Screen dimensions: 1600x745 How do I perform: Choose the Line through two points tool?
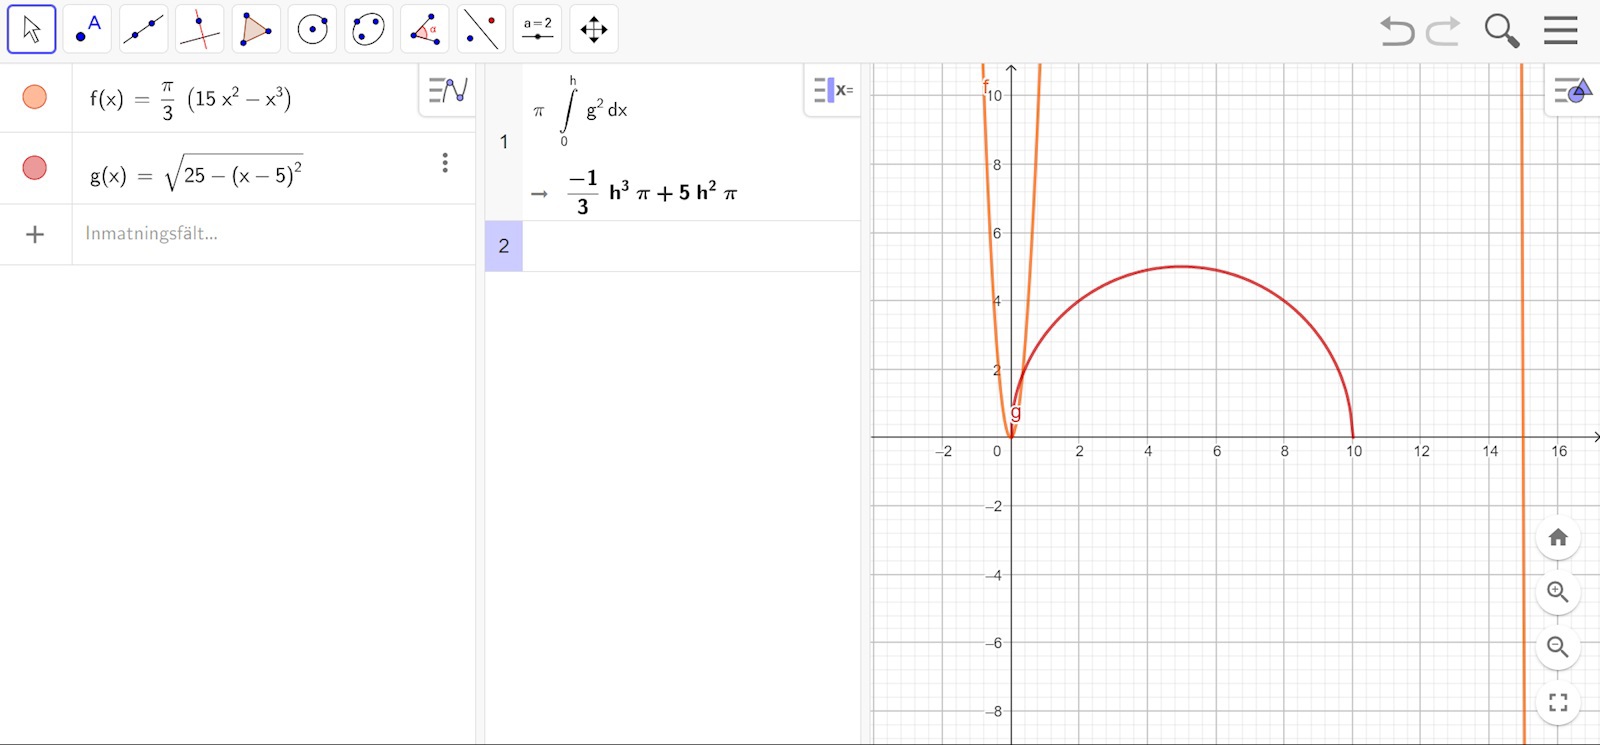point(144,29)
